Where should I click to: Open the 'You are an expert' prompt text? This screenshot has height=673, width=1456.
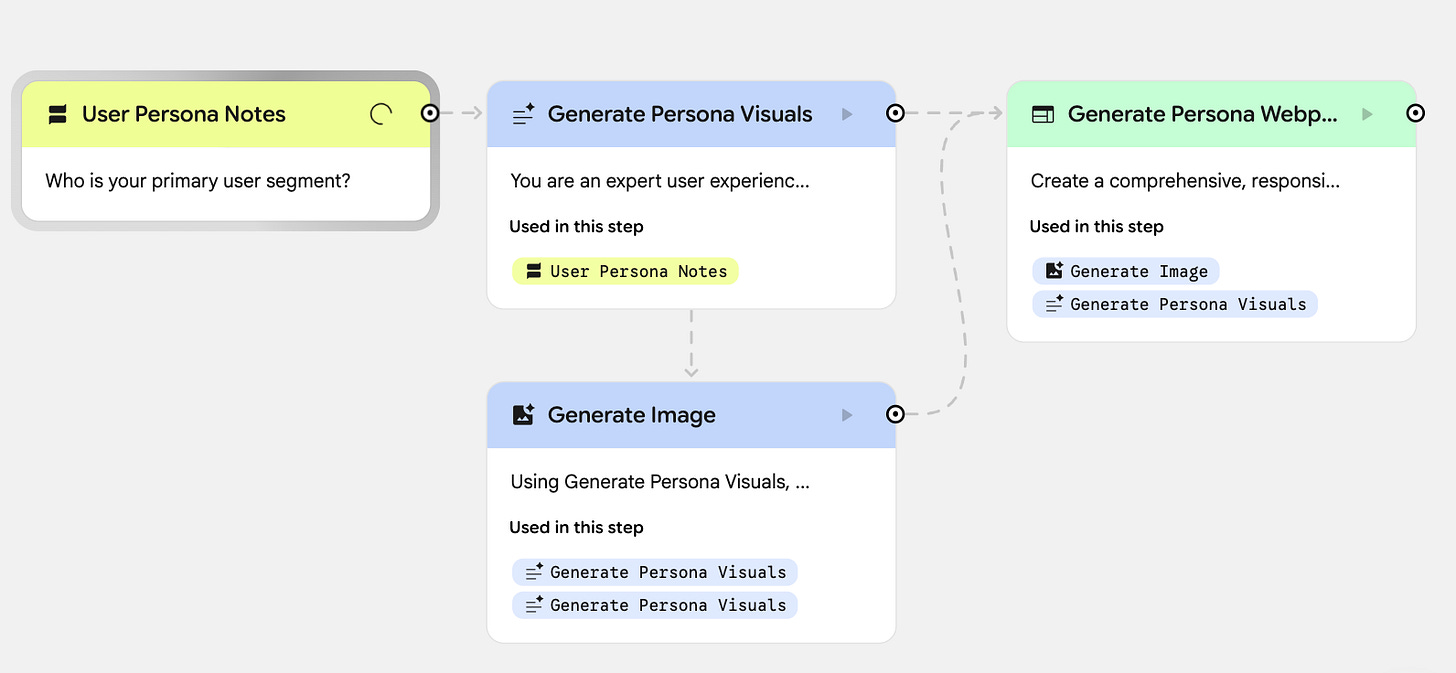click(660, 181)
